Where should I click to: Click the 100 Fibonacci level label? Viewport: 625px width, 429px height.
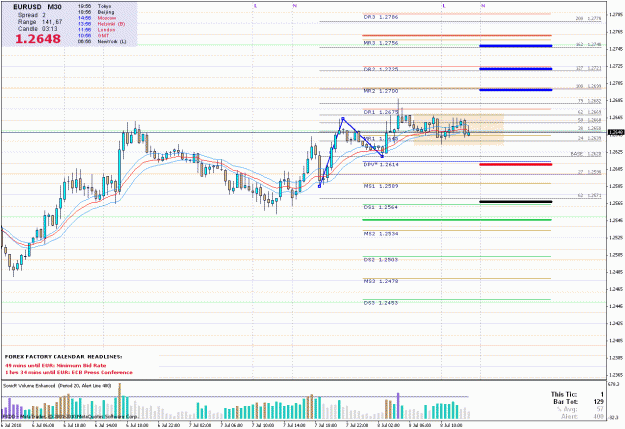coord(588,86)
